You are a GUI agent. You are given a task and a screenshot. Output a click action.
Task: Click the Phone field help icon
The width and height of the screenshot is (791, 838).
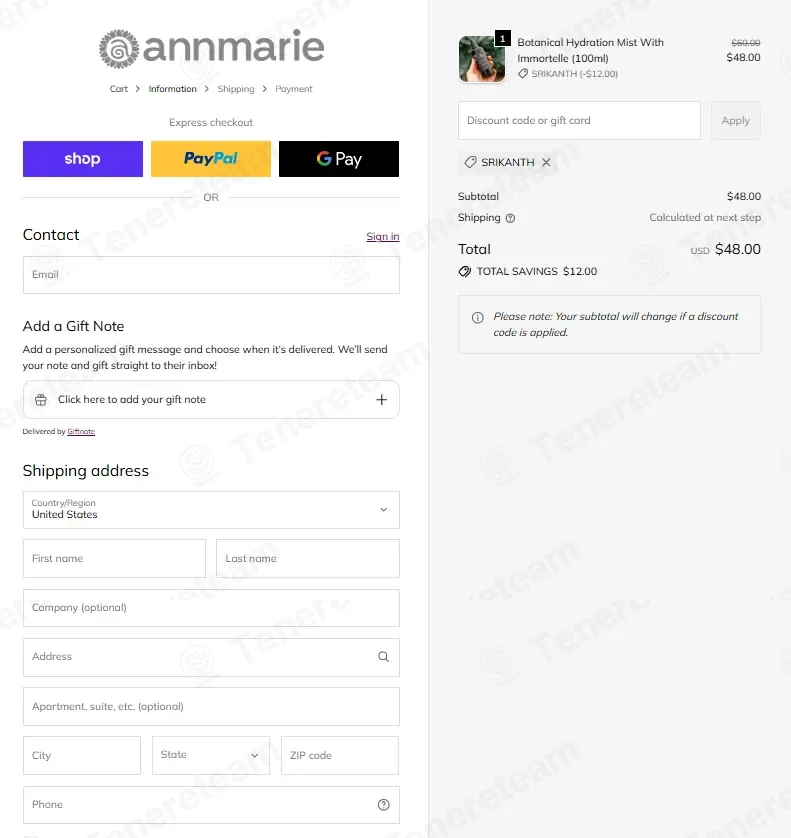click(383, 805)
